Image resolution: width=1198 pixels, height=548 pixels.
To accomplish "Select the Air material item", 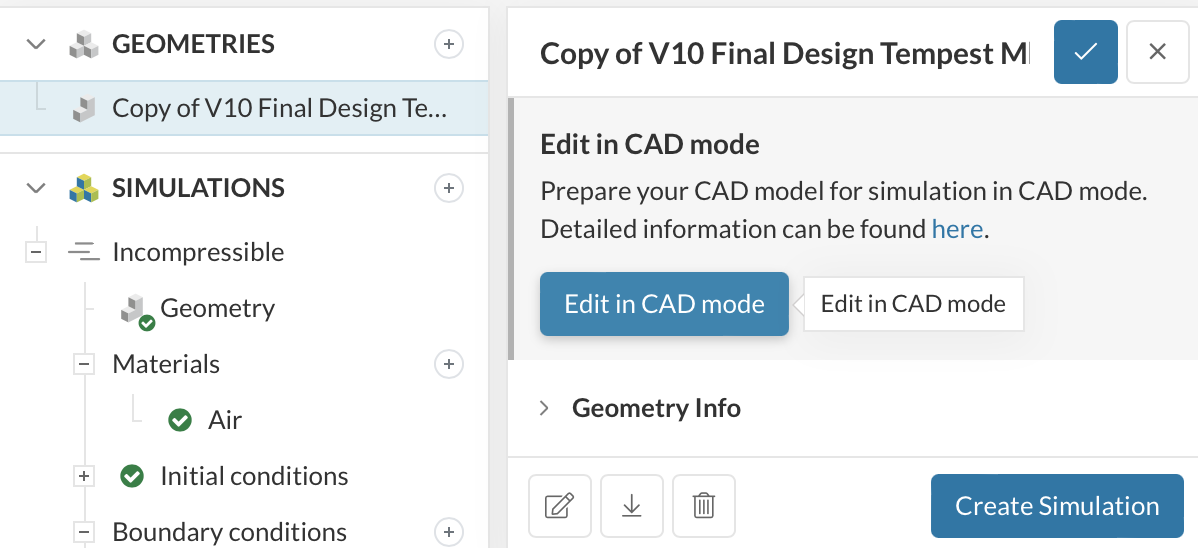I will pos(225,420).
